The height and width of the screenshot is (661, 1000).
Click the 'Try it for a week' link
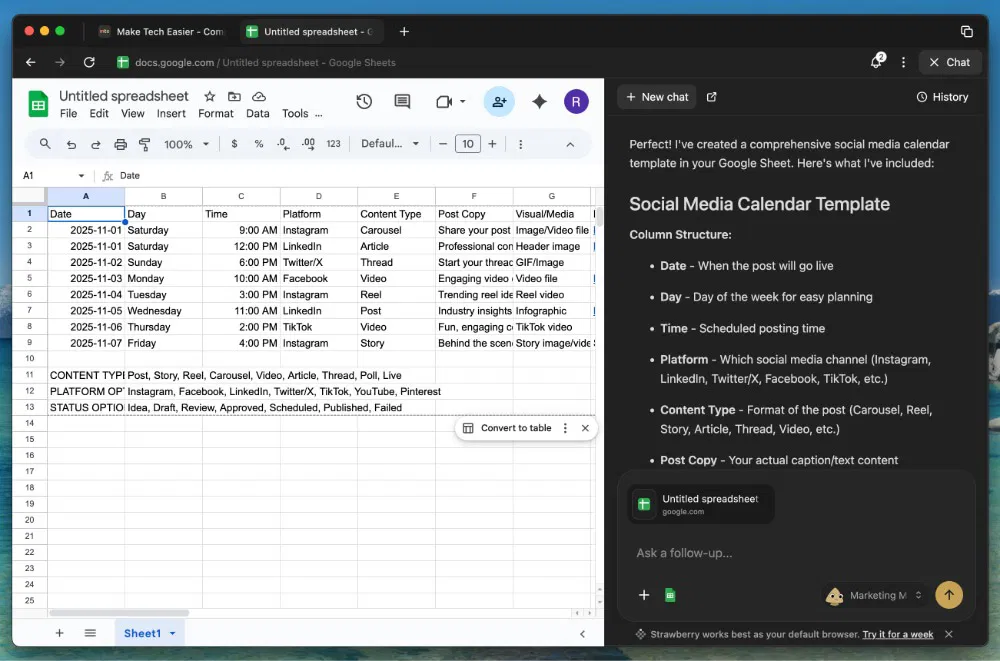[x=897, y=634]
